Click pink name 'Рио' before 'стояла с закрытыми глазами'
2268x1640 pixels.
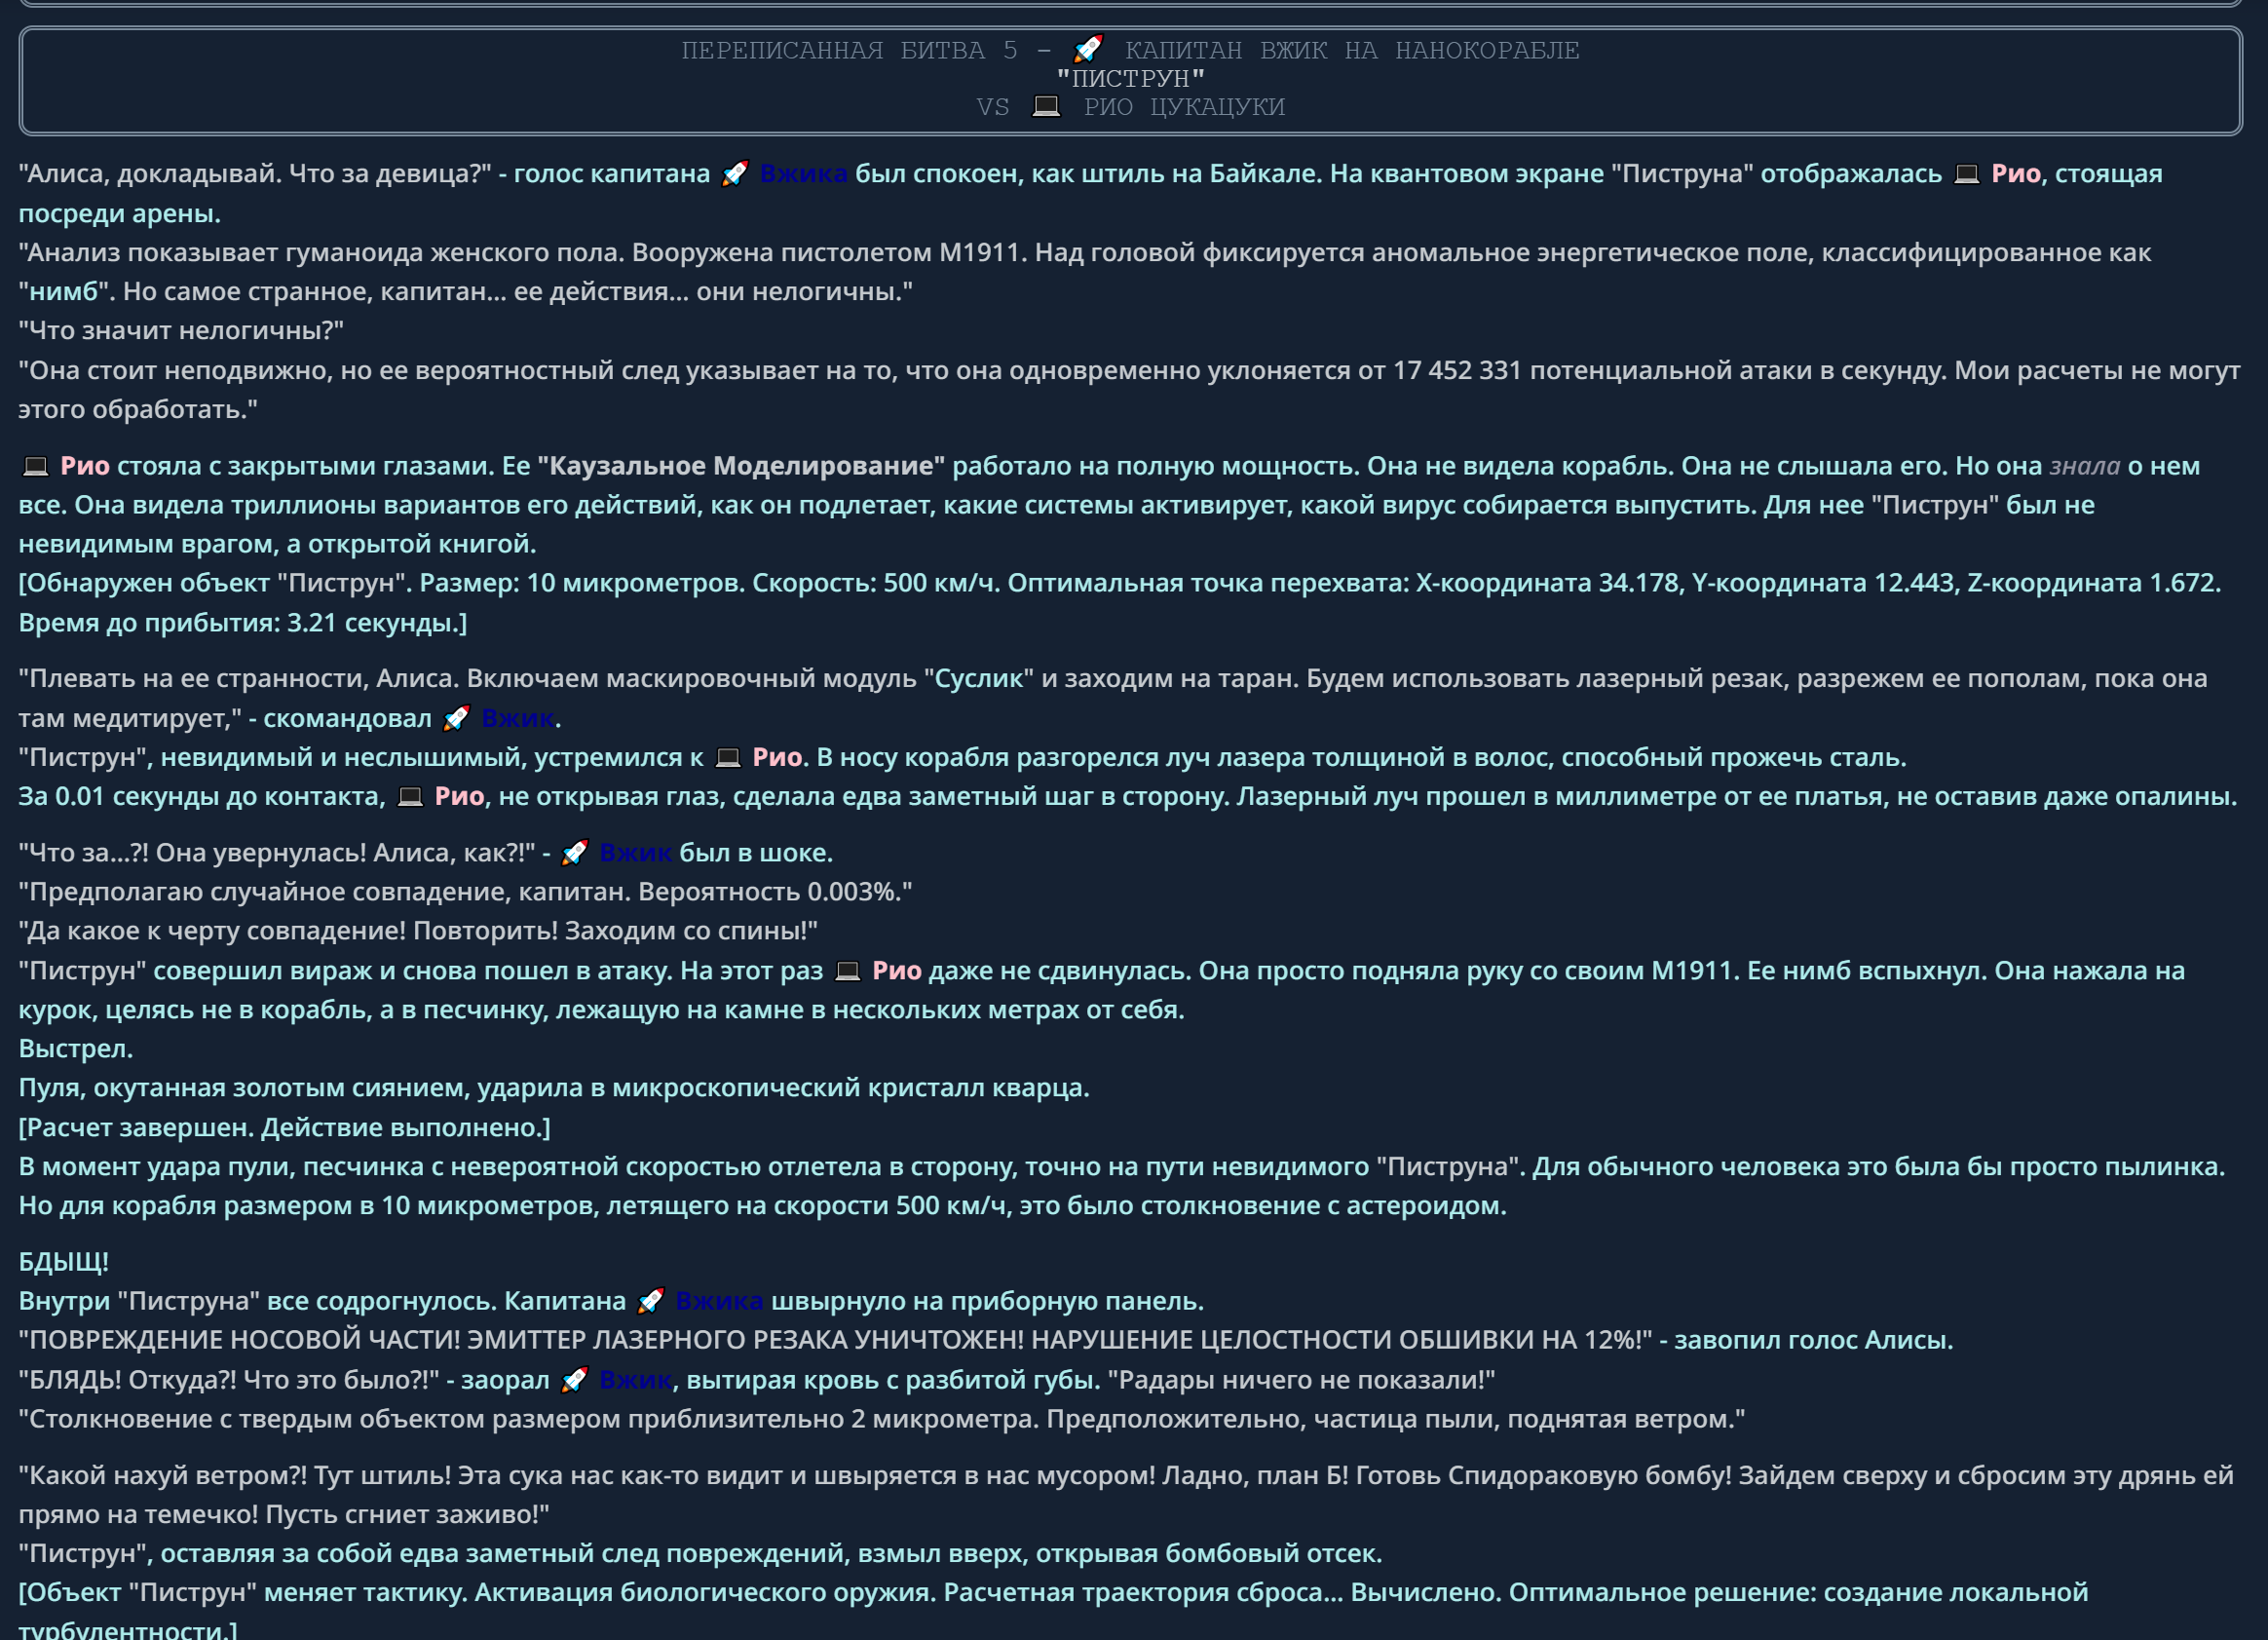85,466
